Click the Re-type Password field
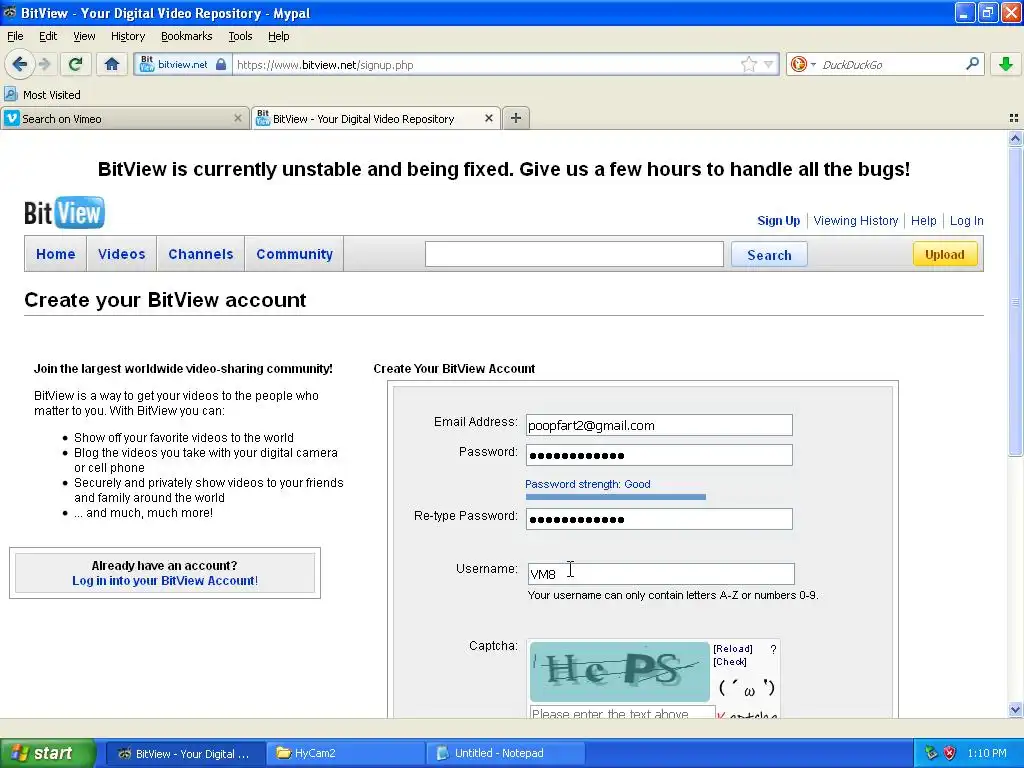Image resolution: width=1024 pixels, height=768 pixels. [x=659, y=519]
